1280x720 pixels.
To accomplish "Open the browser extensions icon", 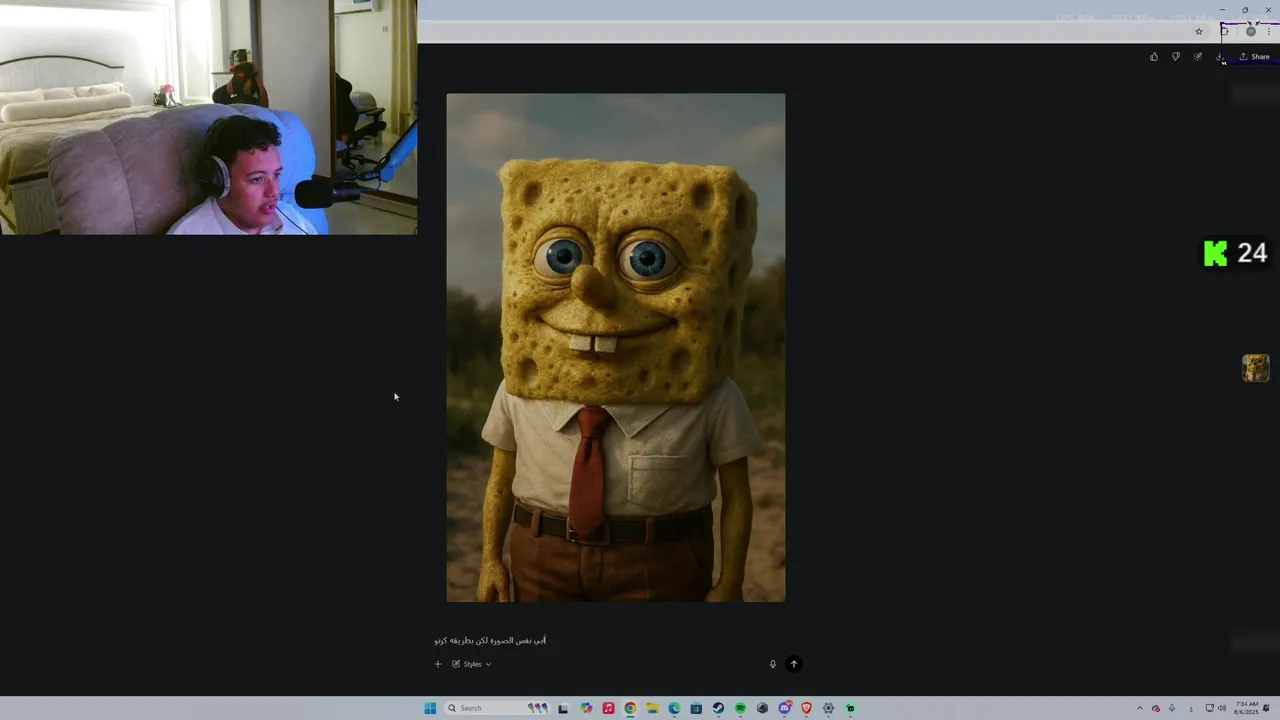I will click(x=1224, y=31).
